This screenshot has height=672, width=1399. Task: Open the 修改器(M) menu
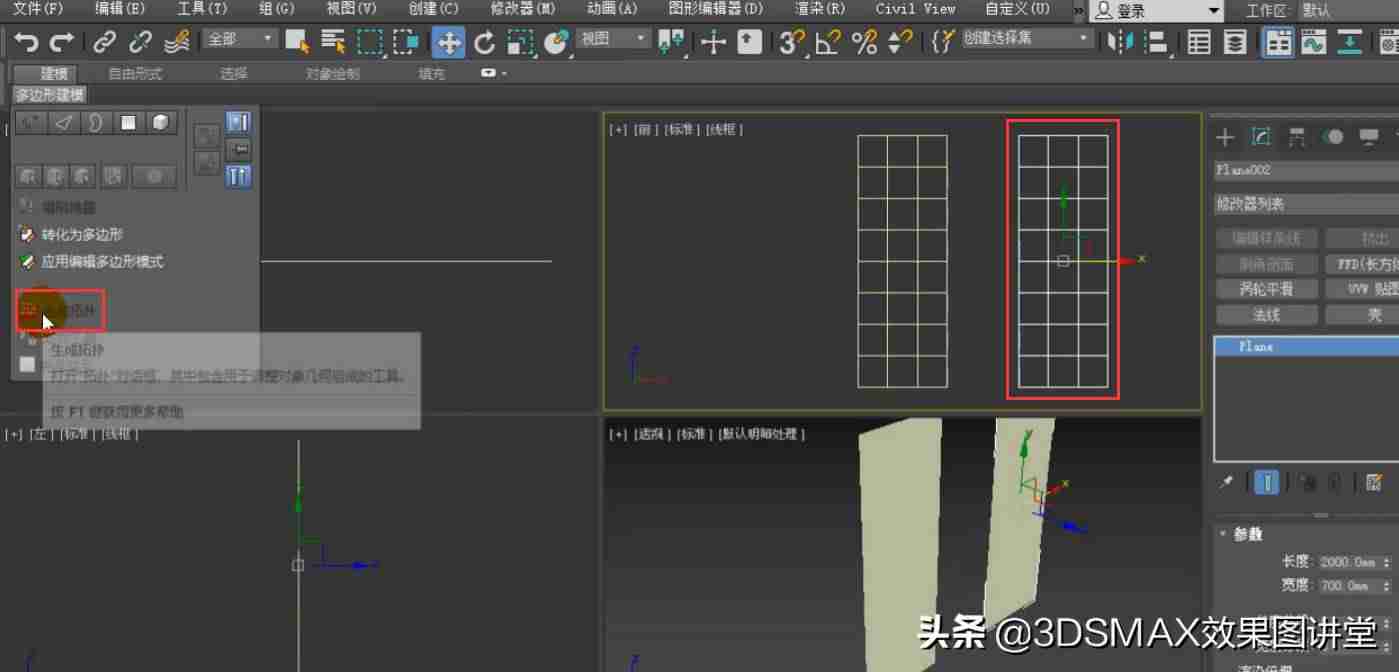tap(523, 9)
